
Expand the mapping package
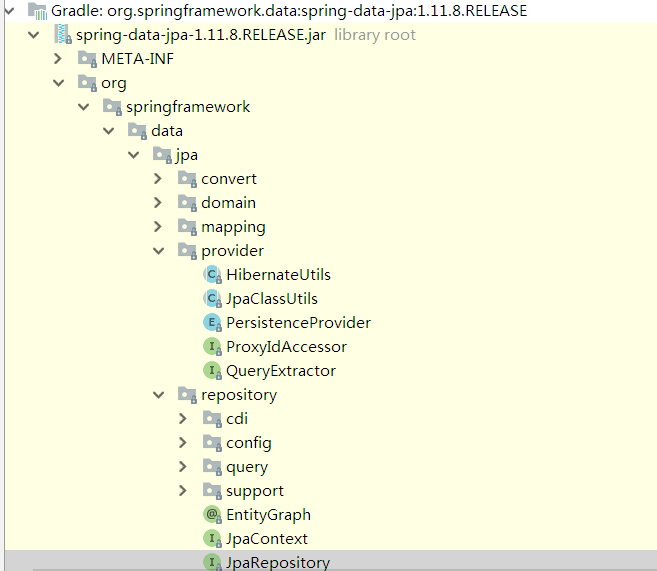tap(158, 227)
